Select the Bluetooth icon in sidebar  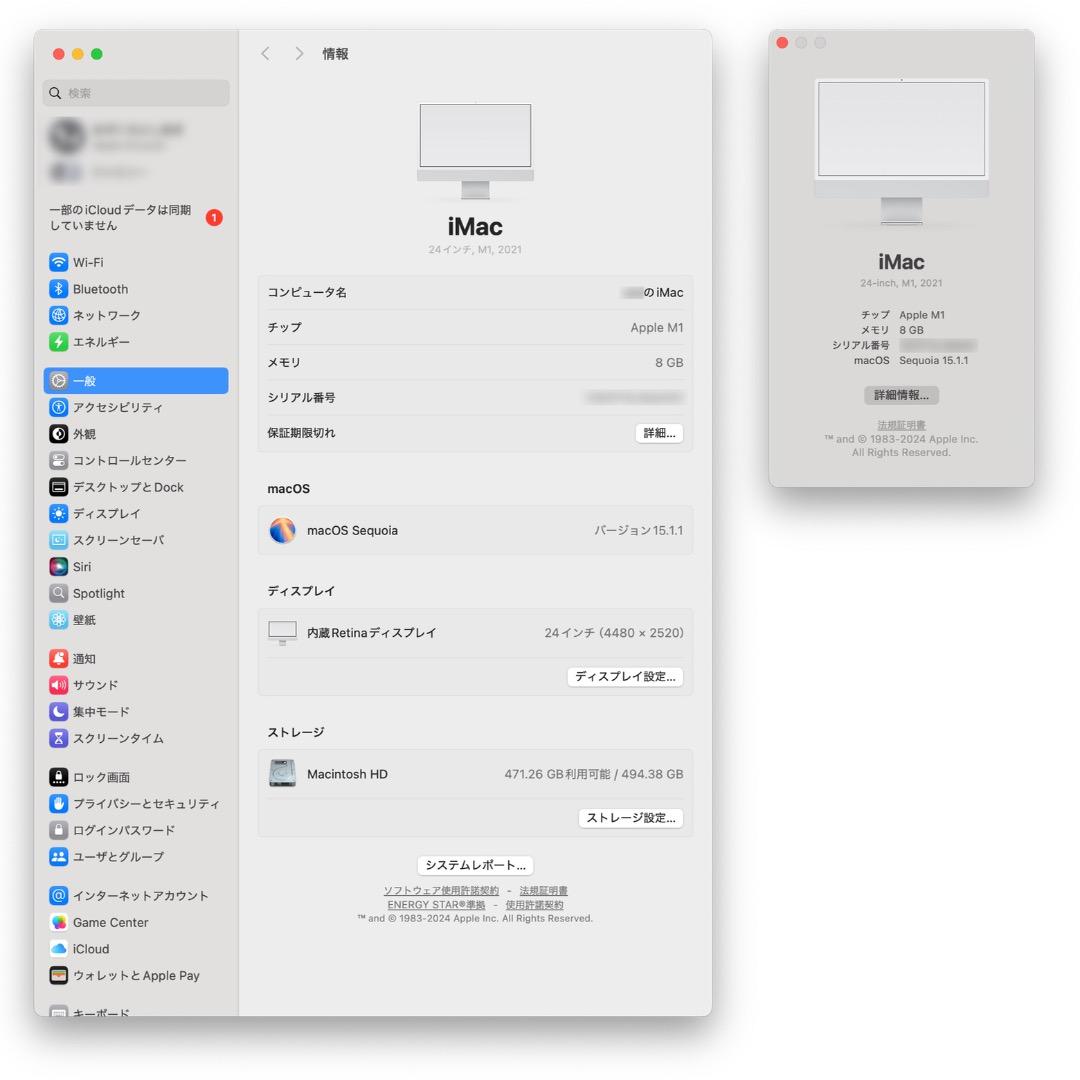(x=57, y=289)
